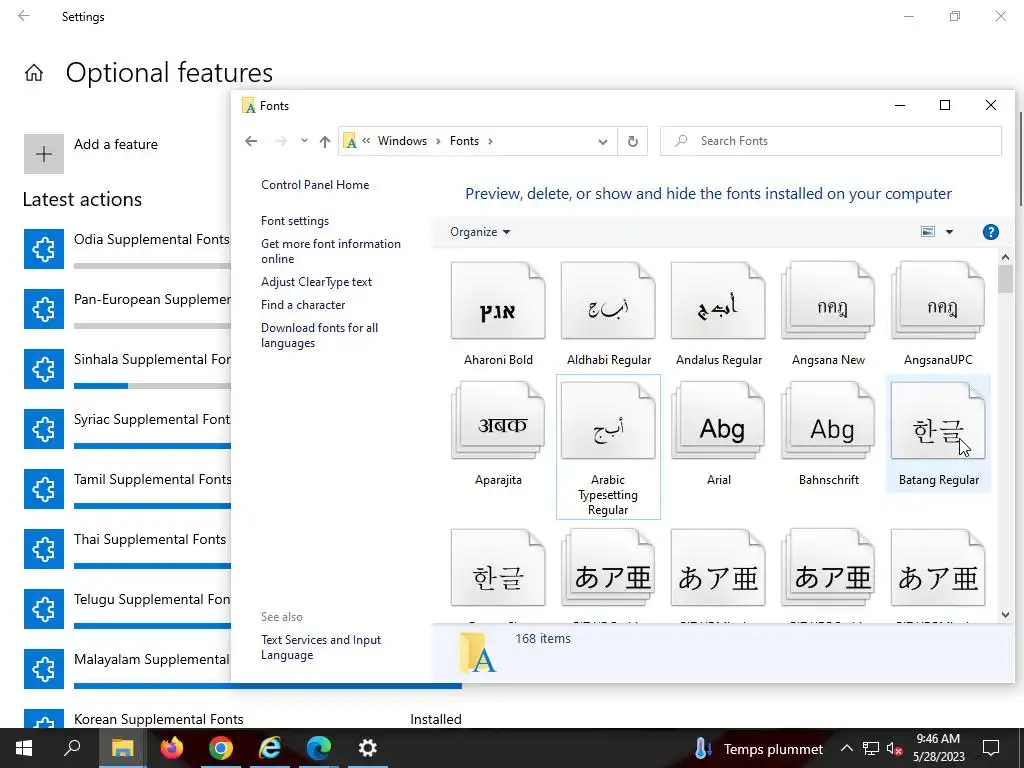This screenshot has height=768, width=1024.
Task: Select the Batang Regular font icon
Action: 938,421
